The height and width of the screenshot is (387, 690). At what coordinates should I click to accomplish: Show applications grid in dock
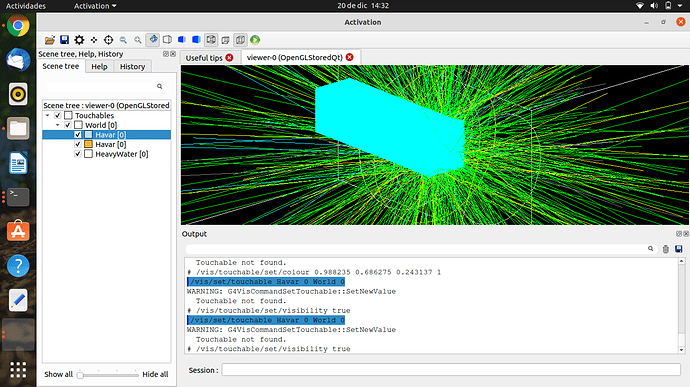coord(18,370)
